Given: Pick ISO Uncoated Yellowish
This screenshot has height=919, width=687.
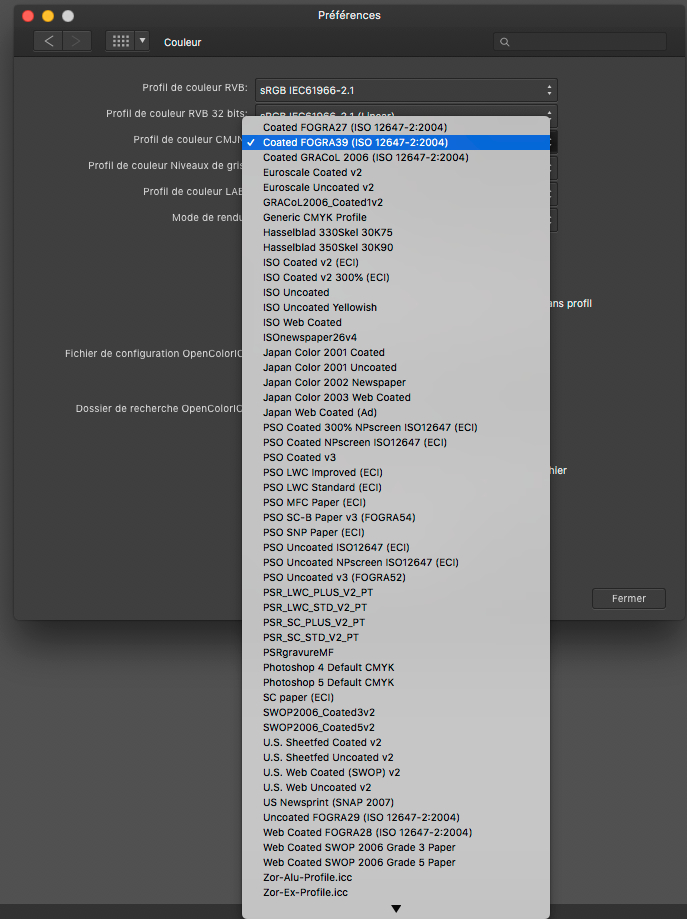Looking at the screenshot, I should 396,308.
